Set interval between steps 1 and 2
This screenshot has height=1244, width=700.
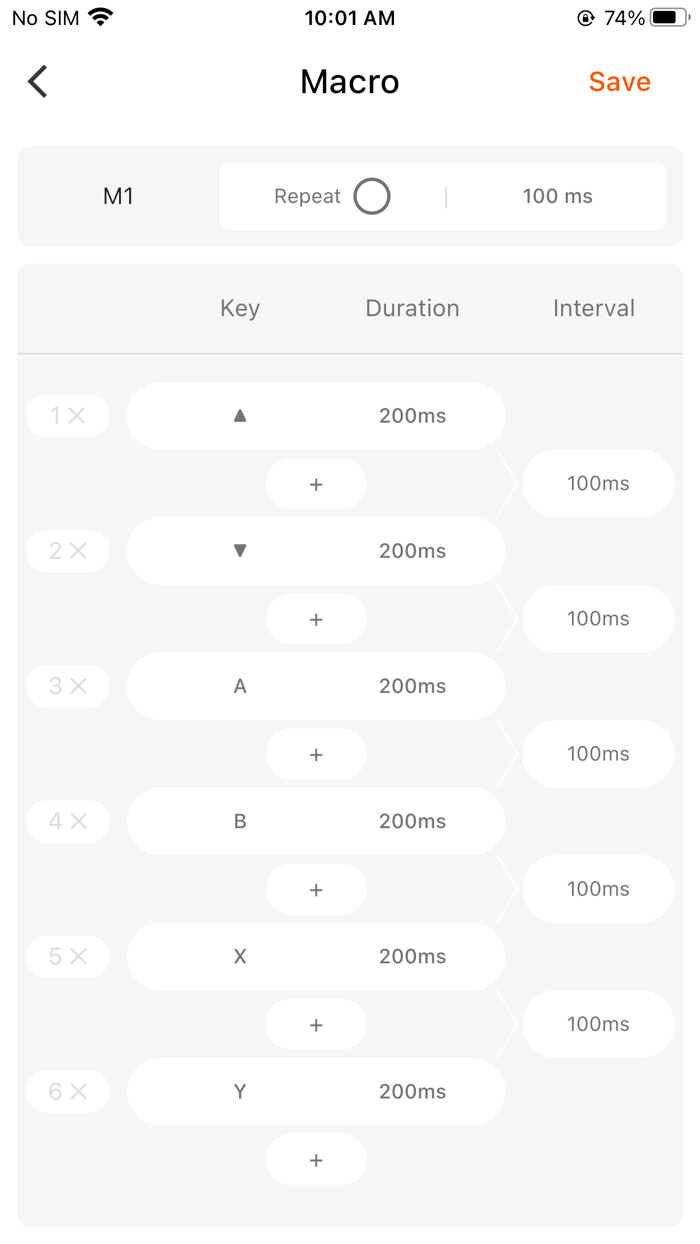point(598,484)
